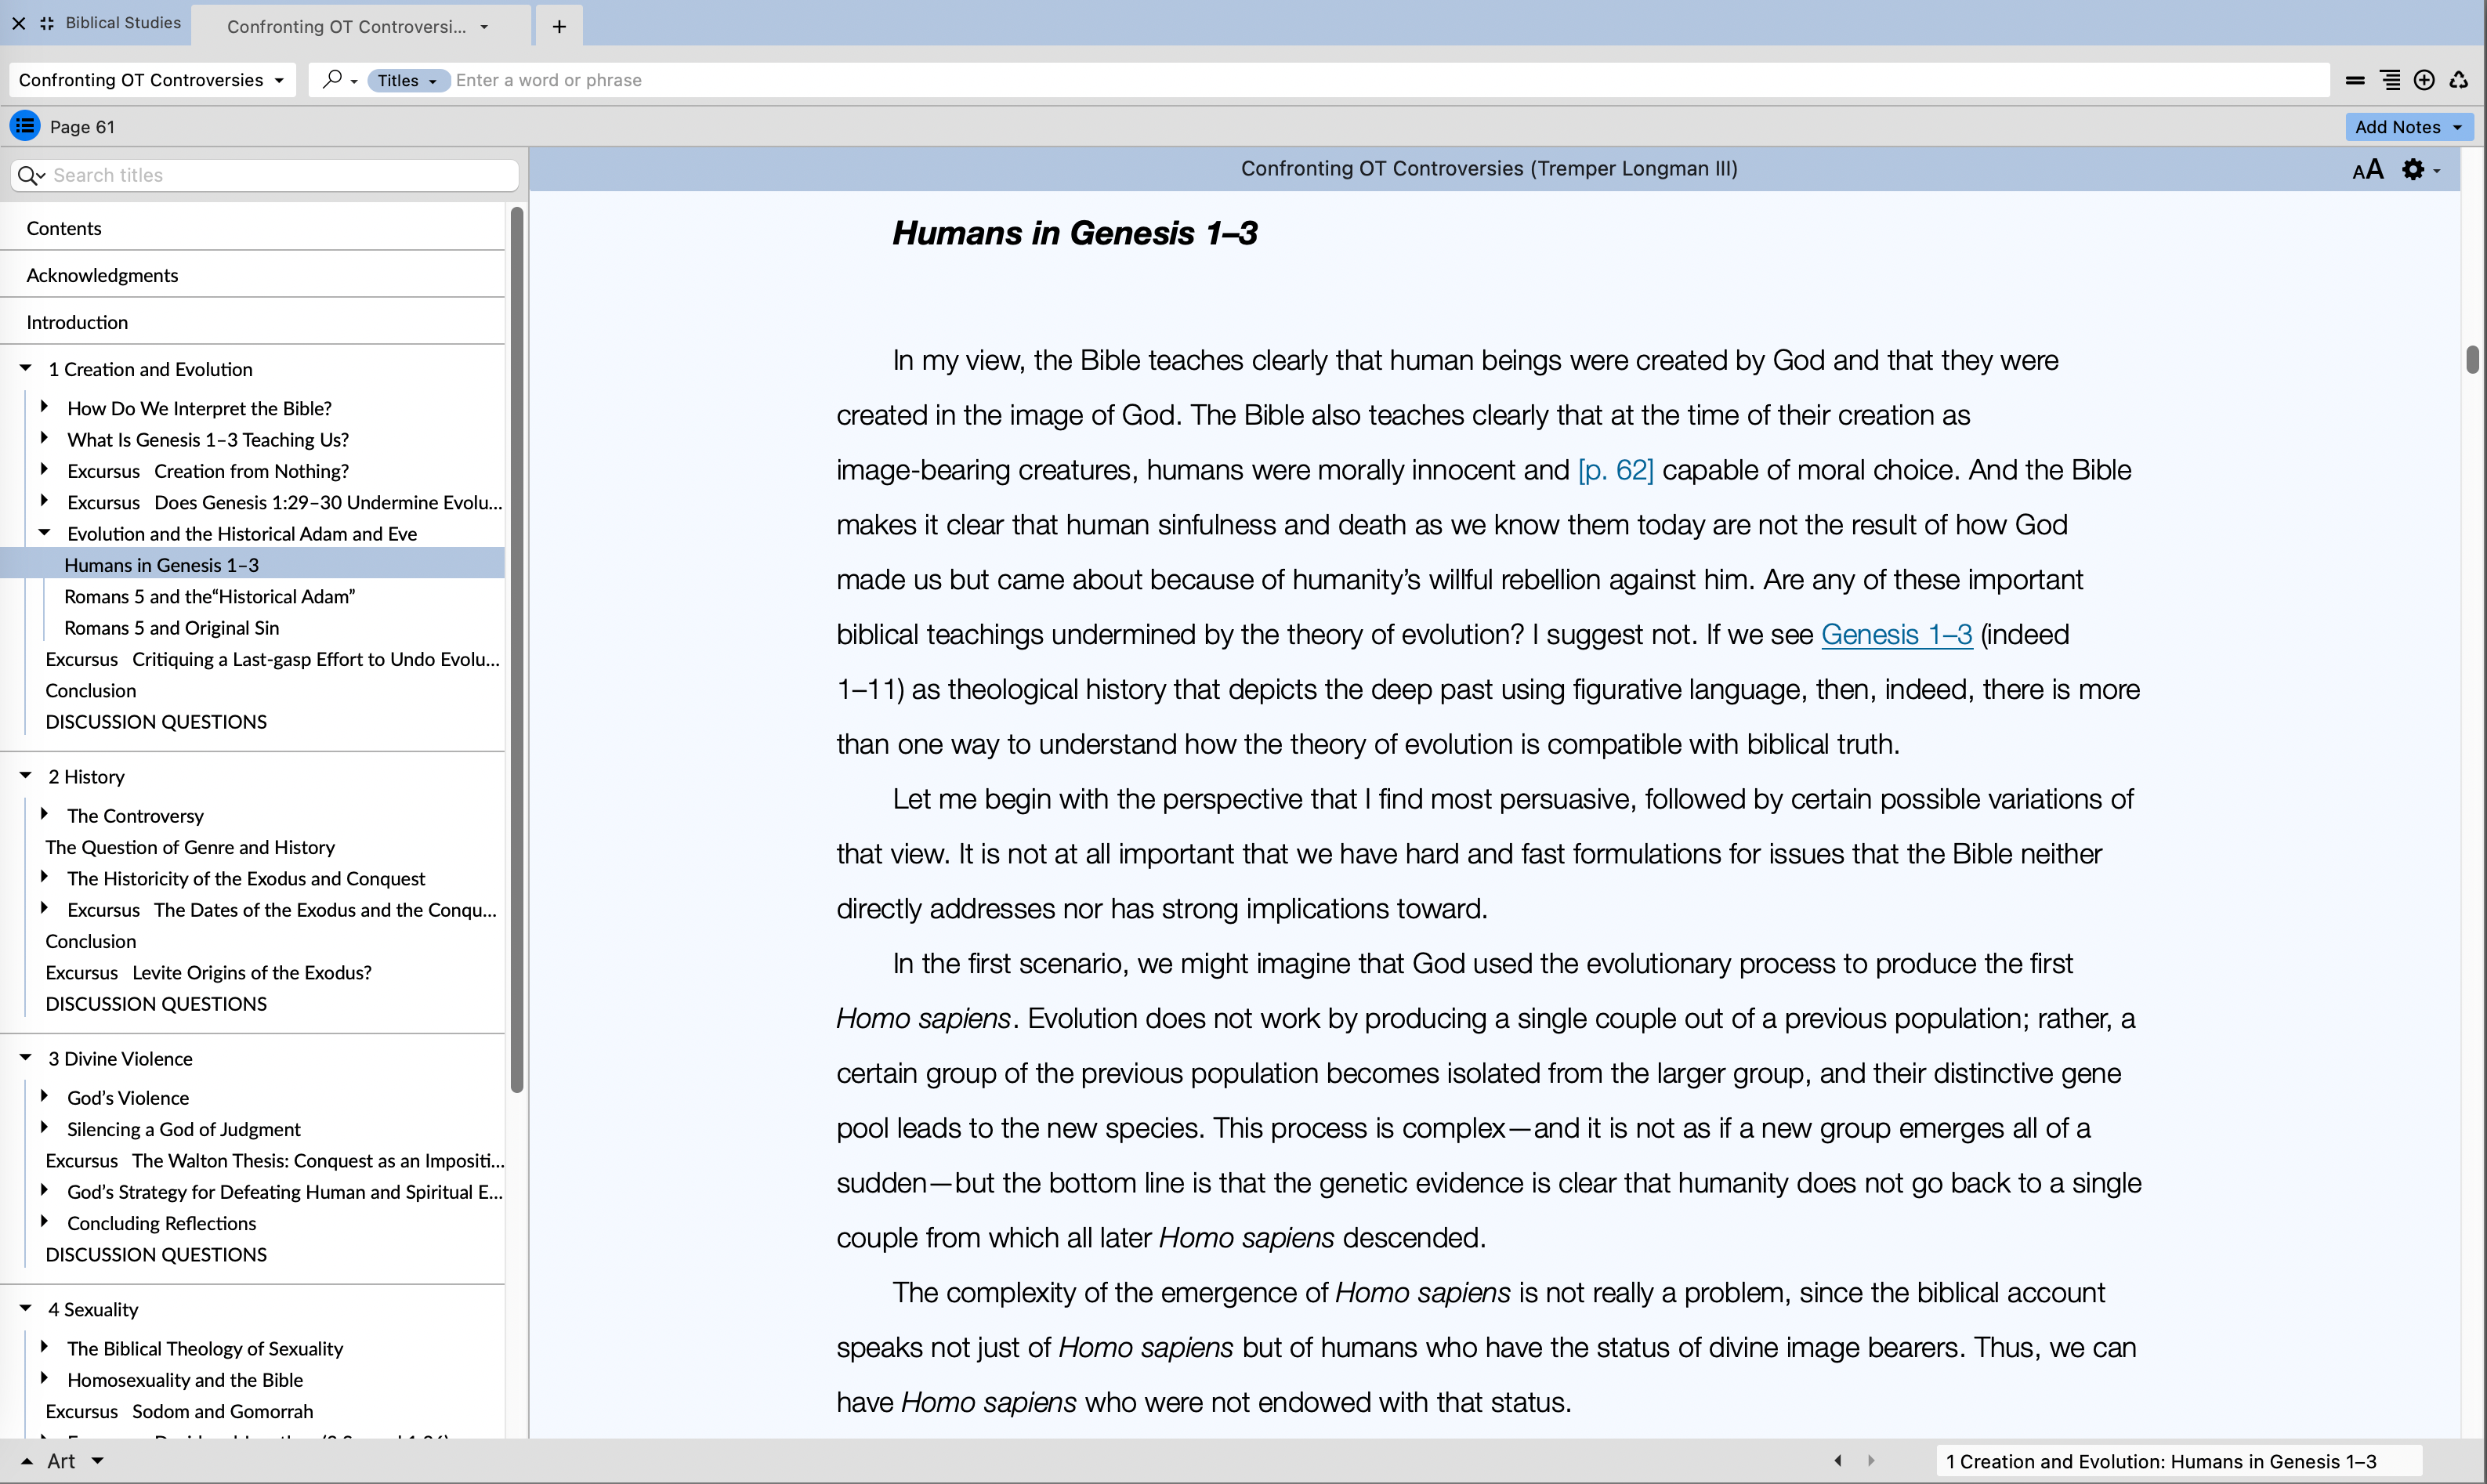Click the recycle icon in the toolbar

pos(2459,80)
